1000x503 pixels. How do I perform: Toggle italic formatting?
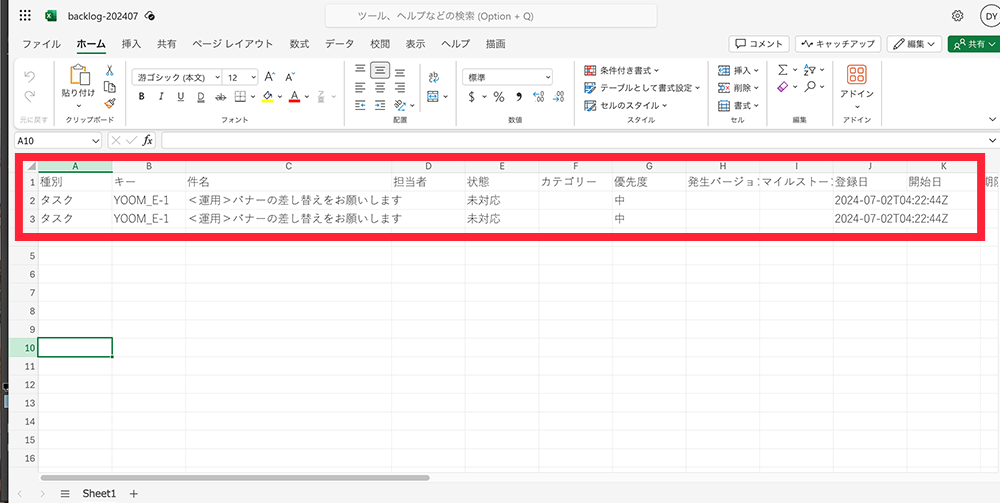tap(161, 97)
